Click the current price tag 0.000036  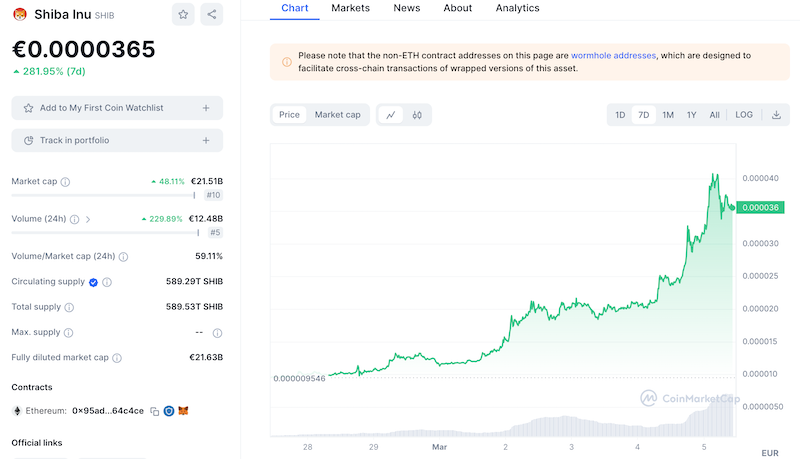pyautogui.click(x=760, y=207)
